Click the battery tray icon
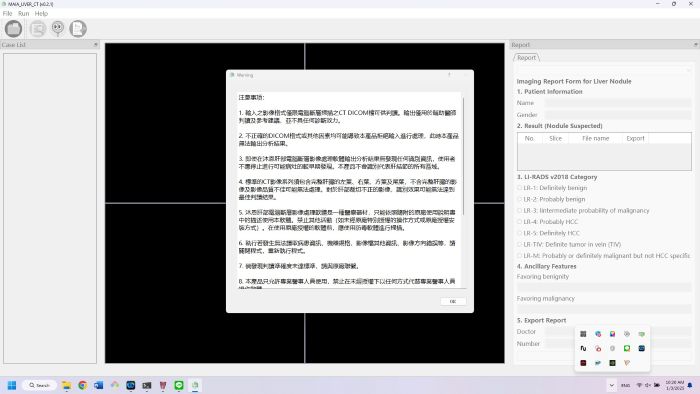Image resolution: width=700 pixels, height=394 pixels. coord(657,385)
